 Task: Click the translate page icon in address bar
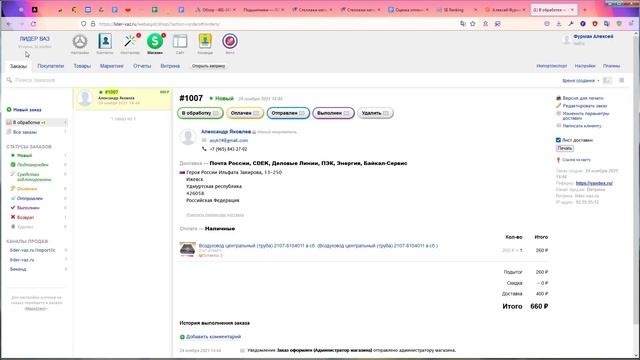tap(462, 24)
